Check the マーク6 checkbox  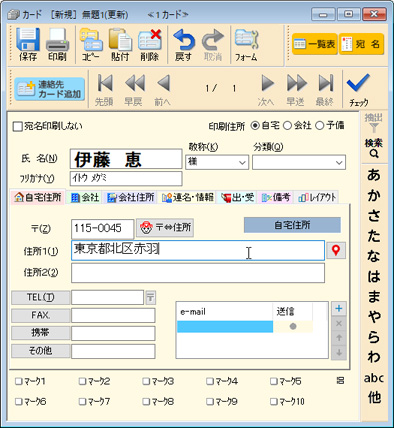[x=18, y=402]
